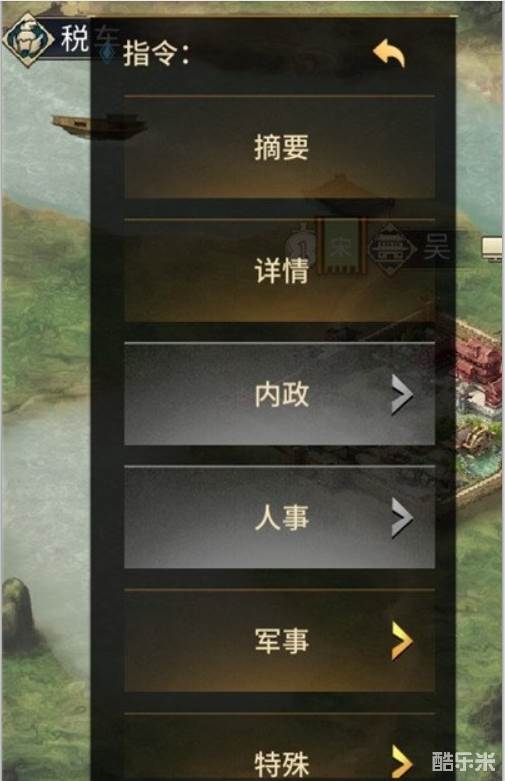Expand the 内政 chevron arrow
The image size is (505, 781).
pyautogui.click(x=401, y=394)
